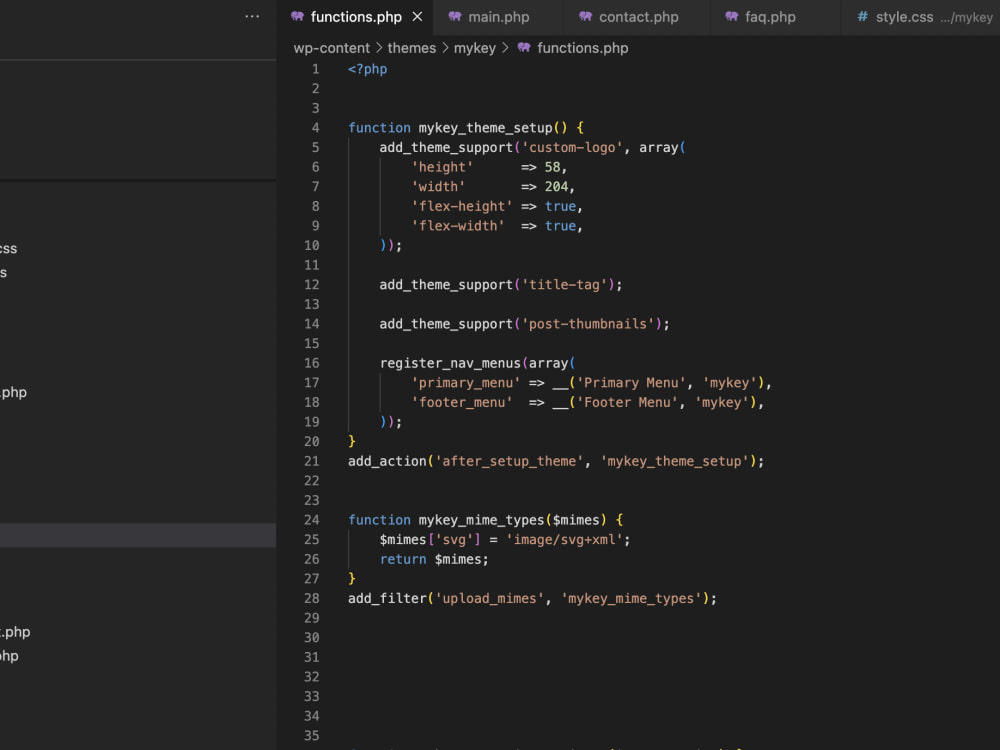Select mykey in the breadcrumb
The width and height of the screenshot is (1000, 750).
474,48
